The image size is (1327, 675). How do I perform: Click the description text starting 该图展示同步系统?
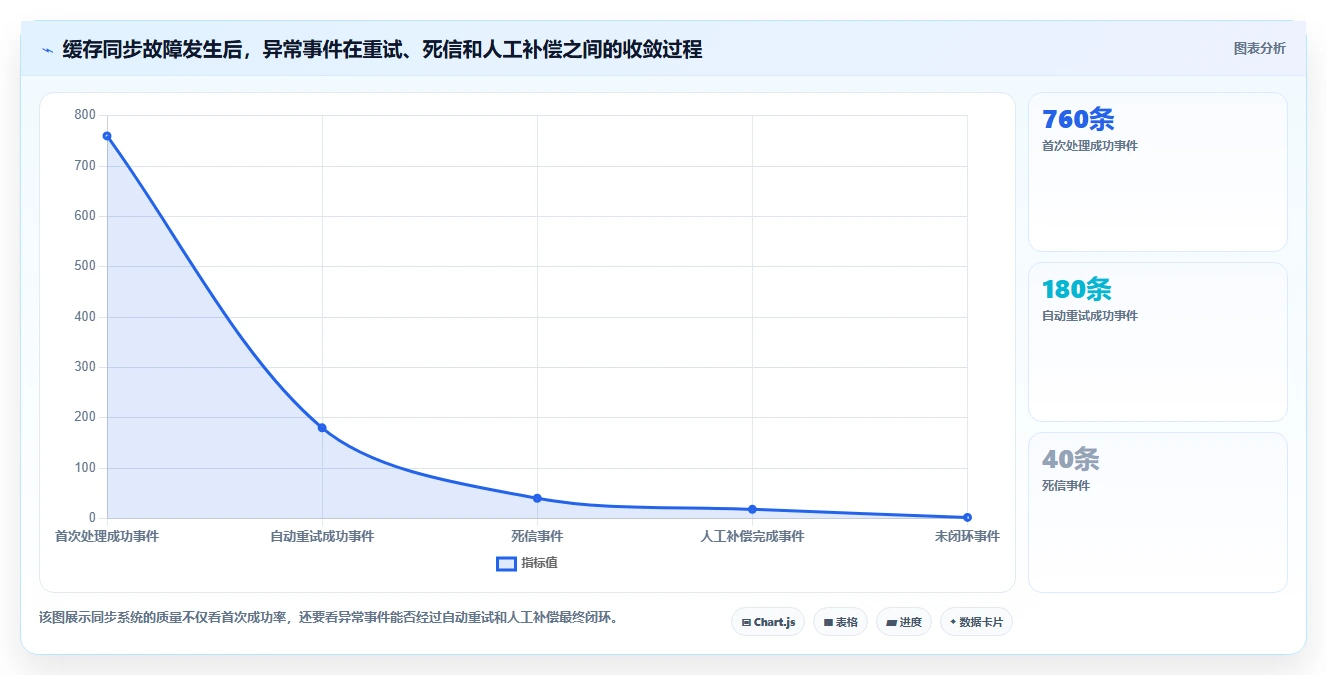331,617
